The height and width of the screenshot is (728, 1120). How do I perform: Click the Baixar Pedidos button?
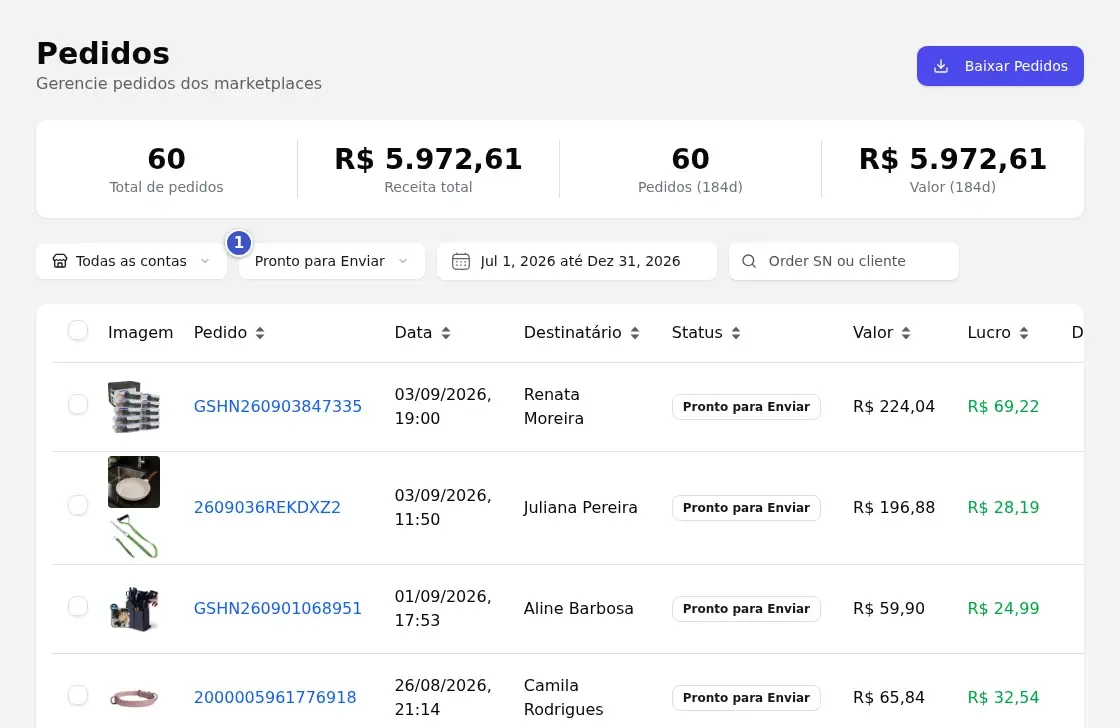[x=1000, y=66]
